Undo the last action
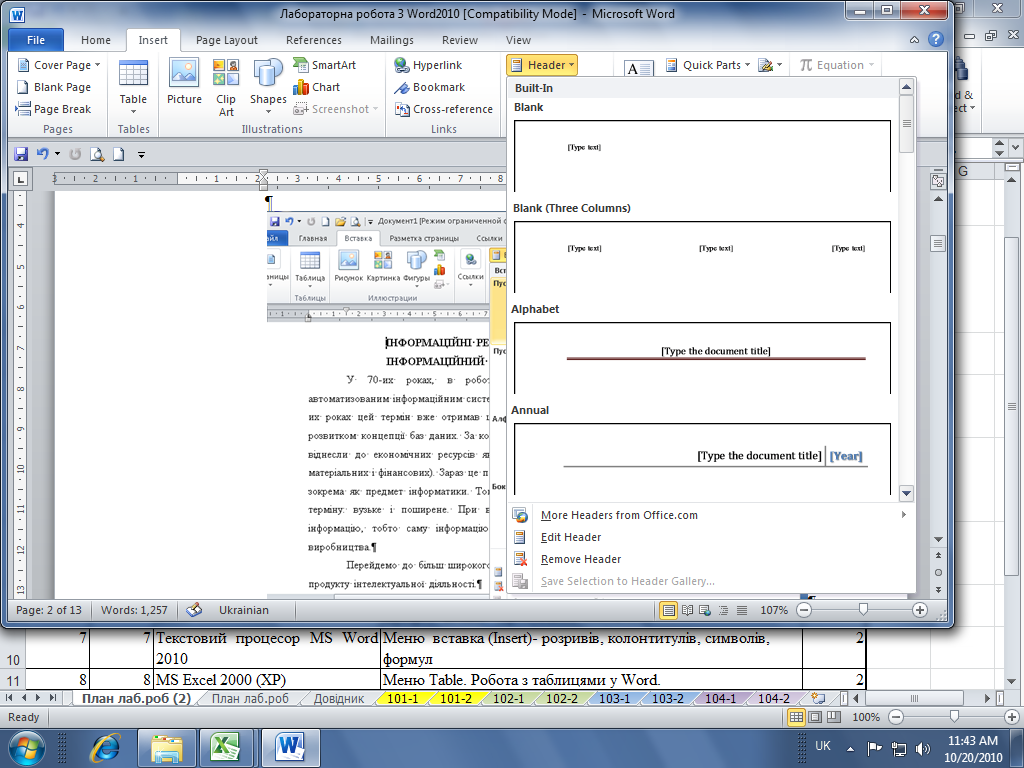Image resolution: width=1024 pixels, height=768 pixels. (x=42, y=154)
